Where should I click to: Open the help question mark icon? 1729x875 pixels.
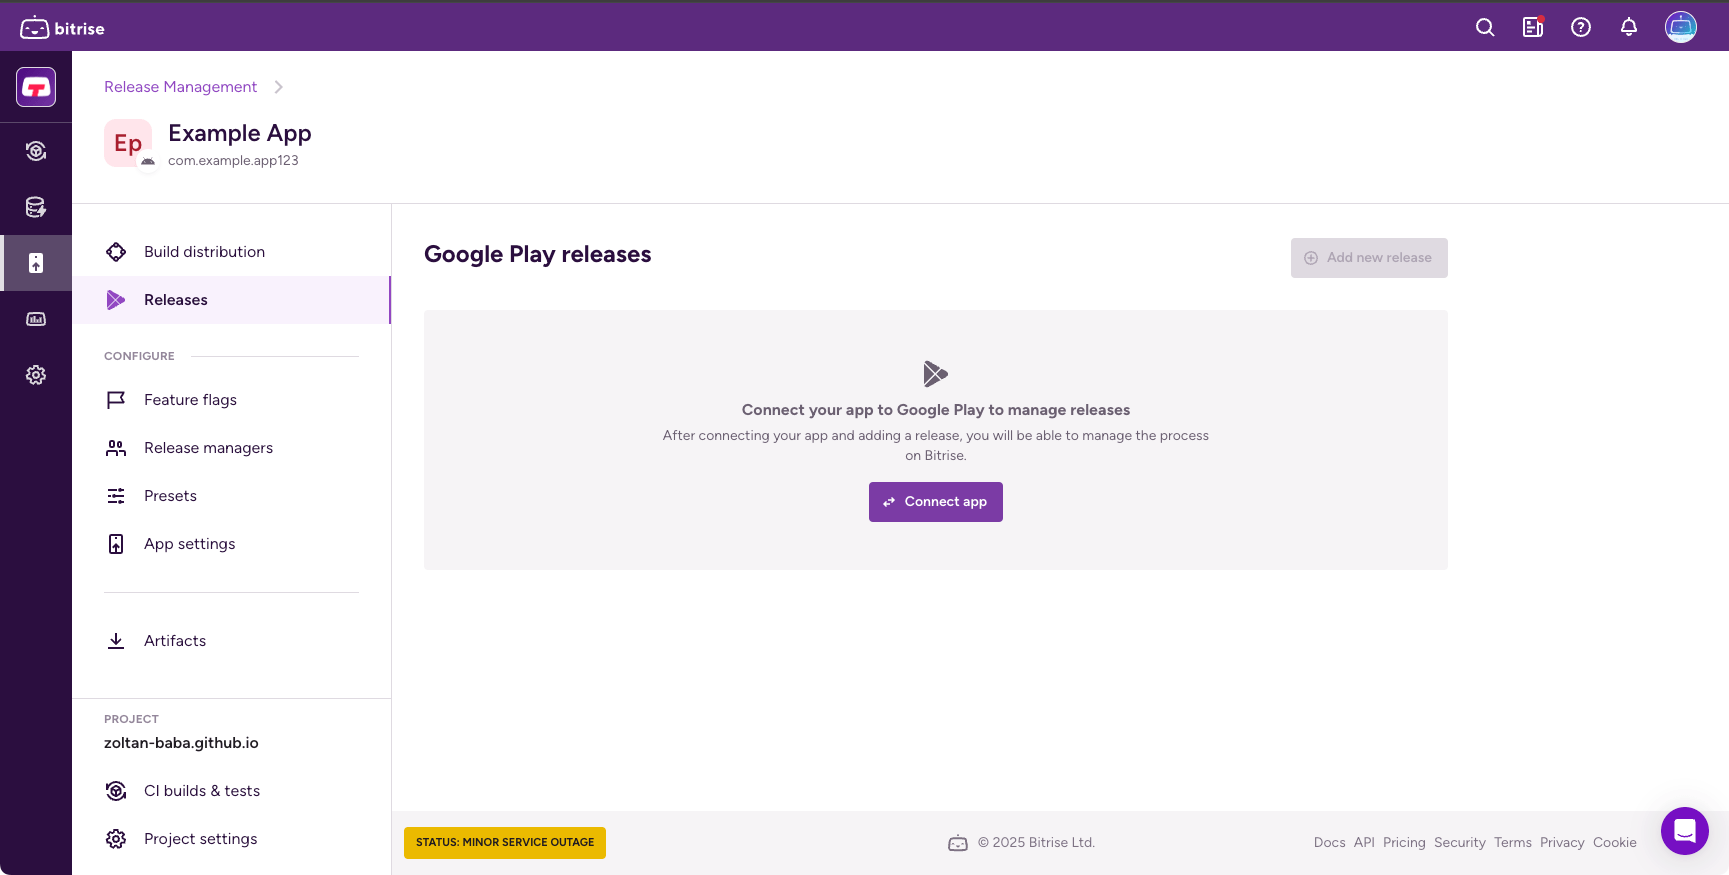tap(1581, 28)
